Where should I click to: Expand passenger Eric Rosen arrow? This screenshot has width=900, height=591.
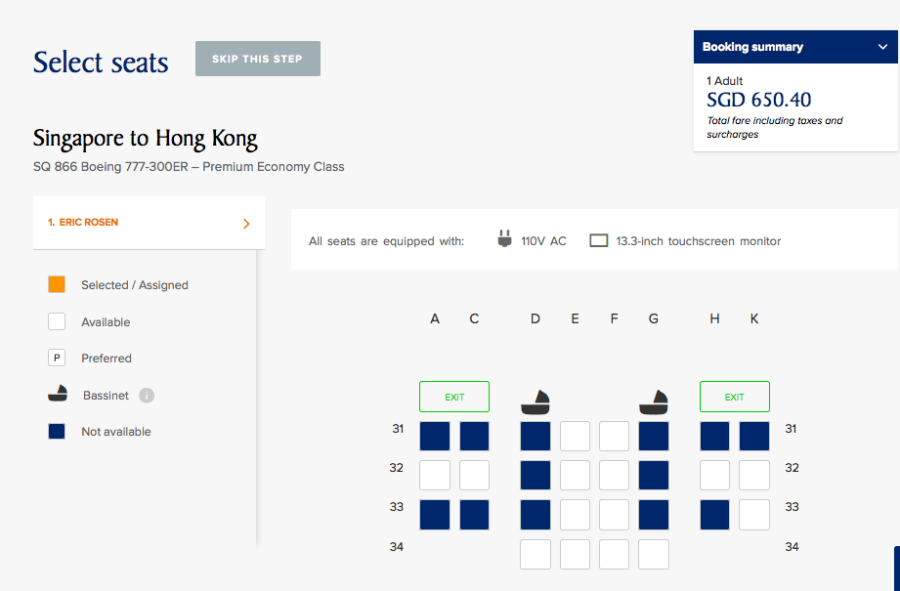pyautogui.click(x=246, y=223)
